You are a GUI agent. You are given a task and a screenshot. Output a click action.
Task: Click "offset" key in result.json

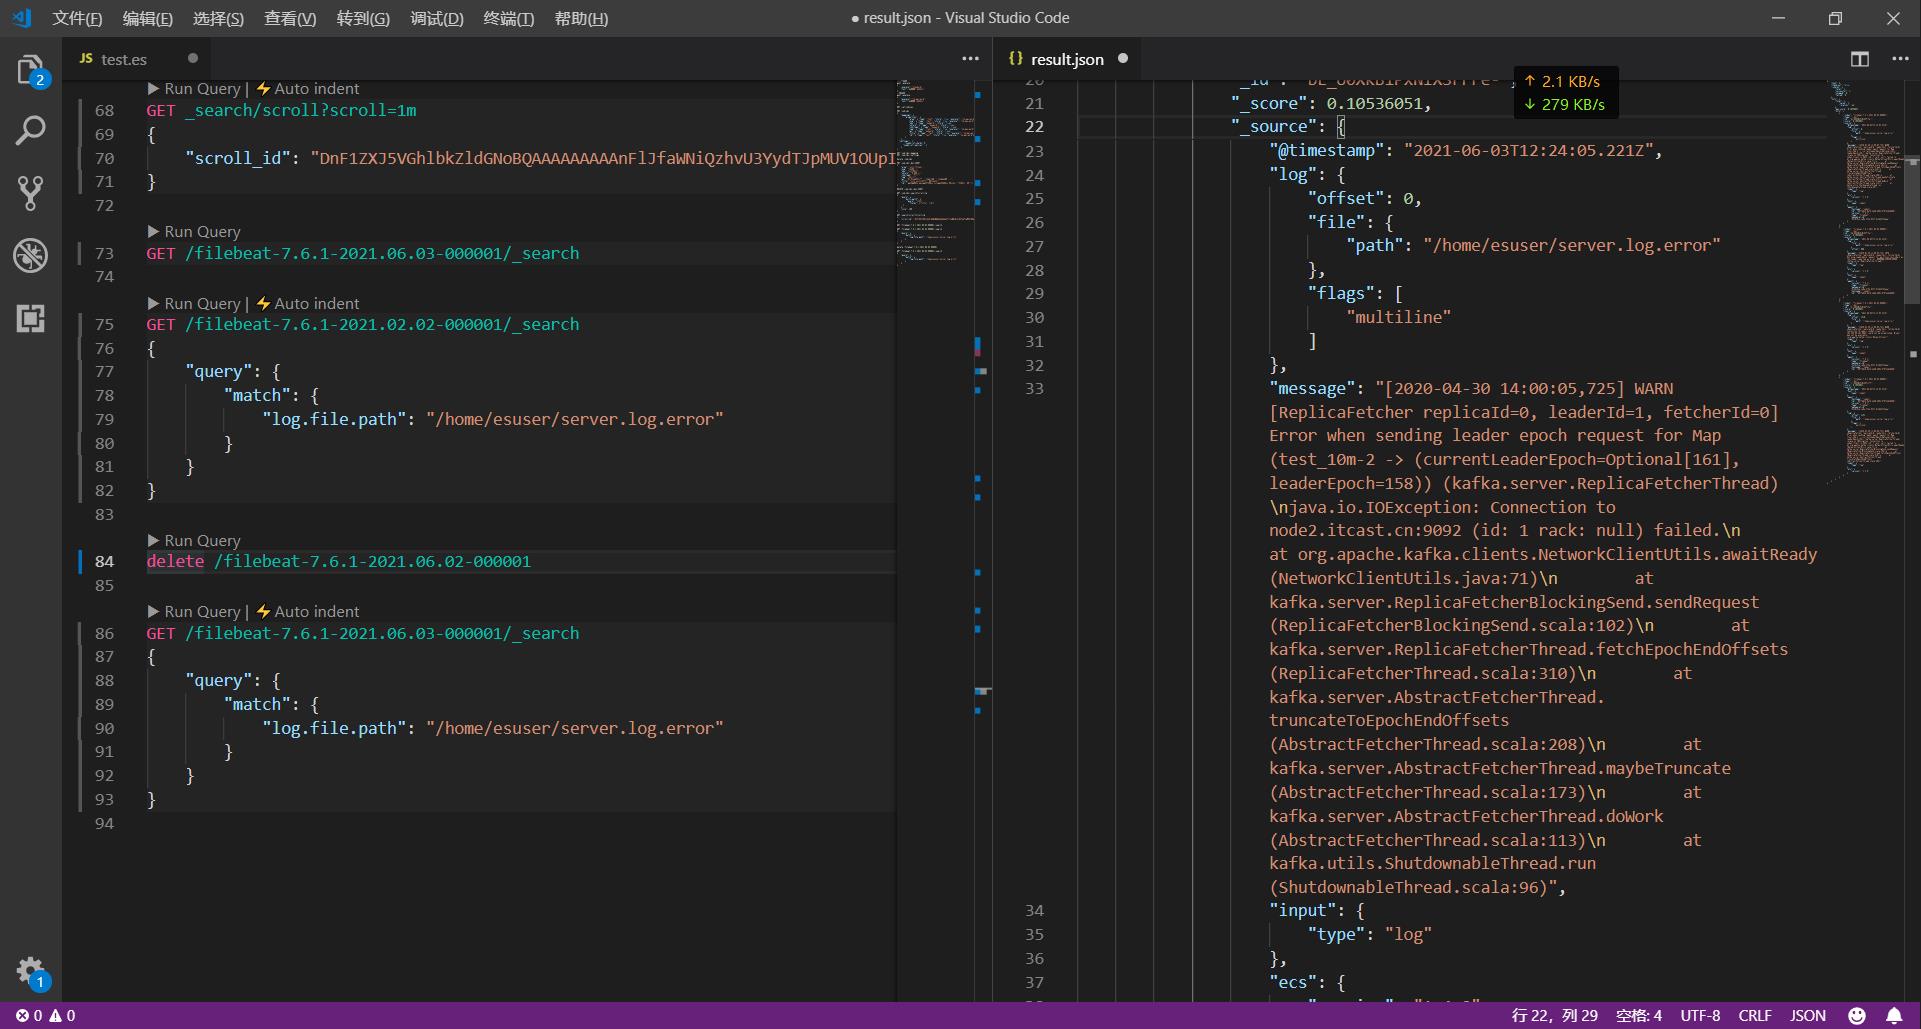point(1346,198)
